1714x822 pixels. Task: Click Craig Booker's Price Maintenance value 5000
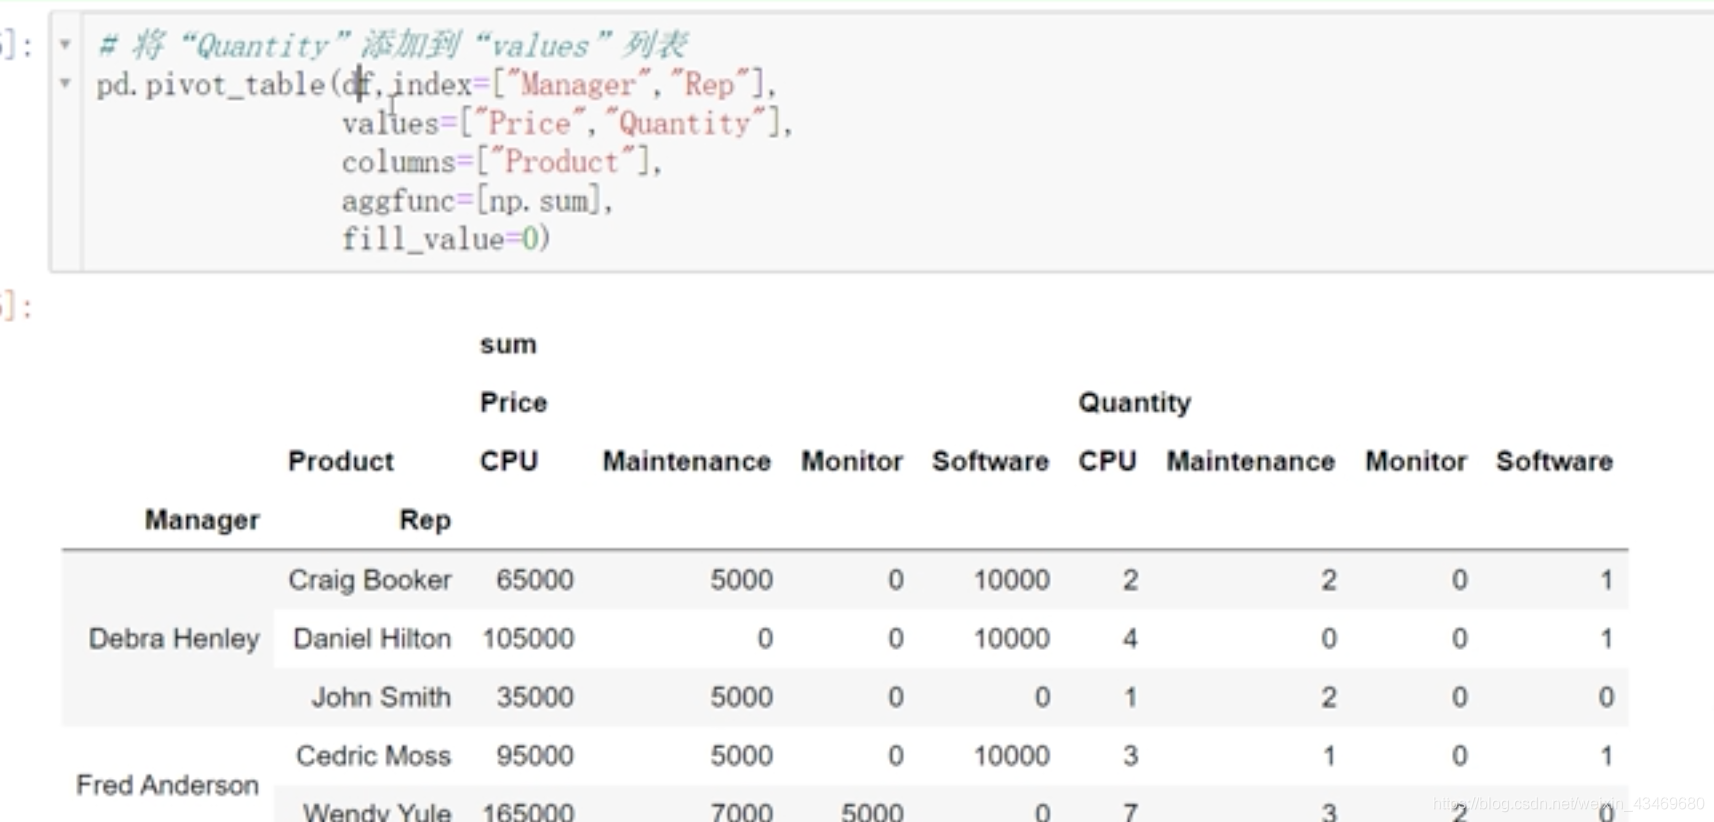click(x=742, y=580)
